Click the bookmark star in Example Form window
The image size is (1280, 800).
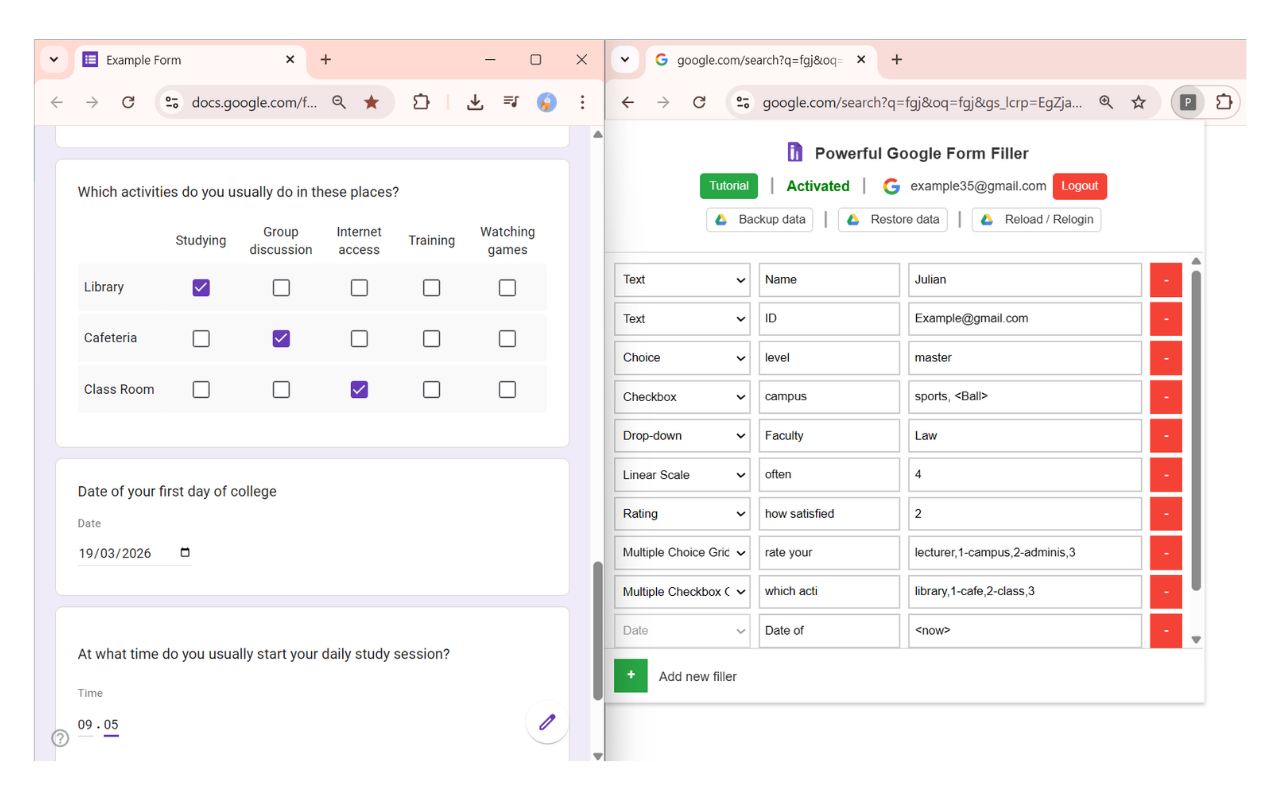[371, 102]
